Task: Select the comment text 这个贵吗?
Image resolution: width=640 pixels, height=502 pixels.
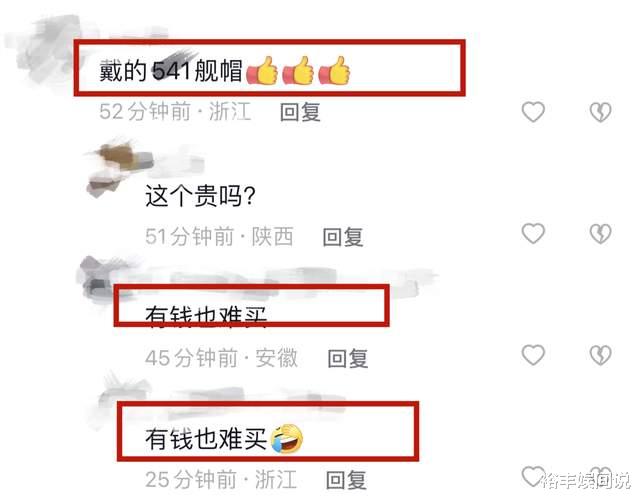Action: 200,195
